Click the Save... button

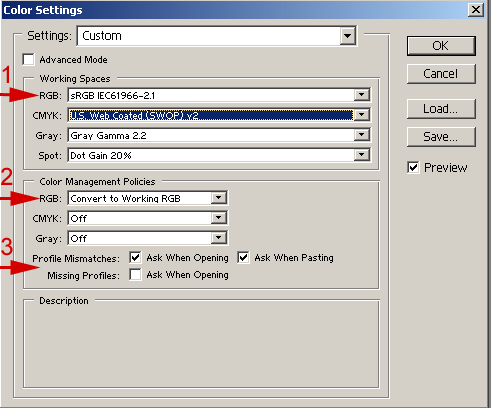pyautogui.click(x=441, y=137)
